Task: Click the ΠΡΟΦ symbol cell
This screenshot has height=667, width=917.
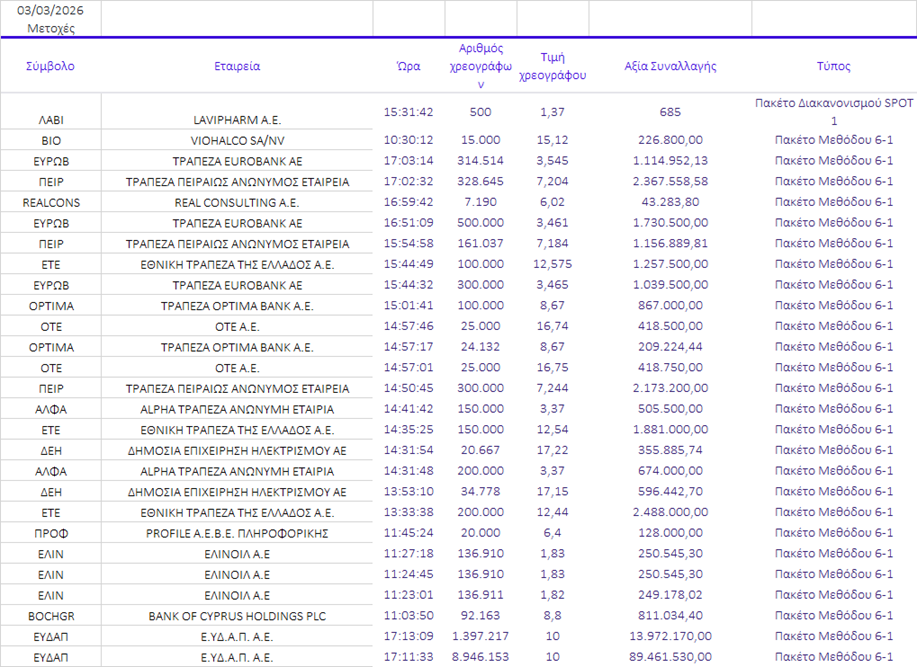Action: [x=51, y=533]
